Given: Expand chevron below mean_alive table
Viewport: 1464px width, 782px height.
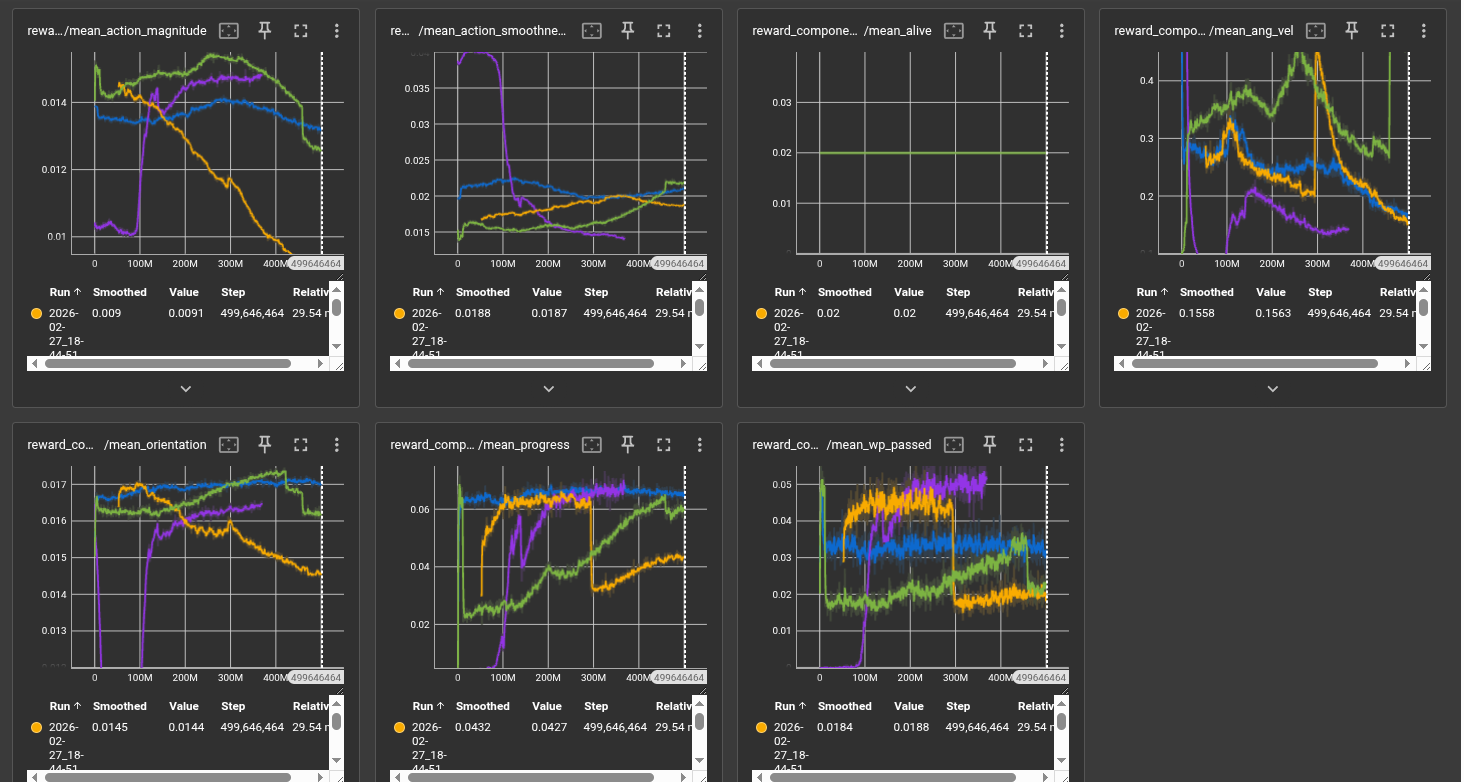Looking at the screenshot, I should click(910, 388).
